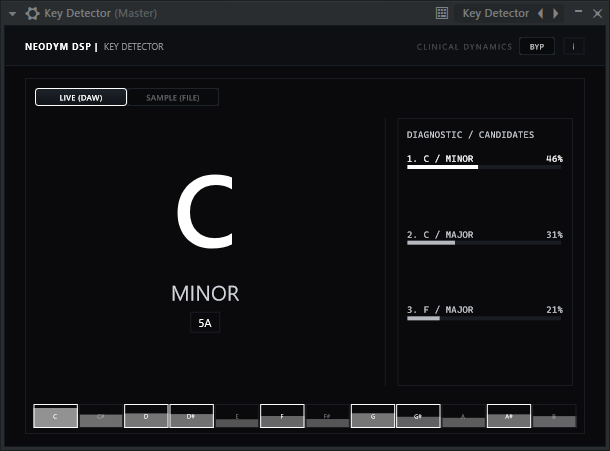Screen dimensions: 610x451
Task: Toggle the BYP bypass button
Action: point(536,47)
